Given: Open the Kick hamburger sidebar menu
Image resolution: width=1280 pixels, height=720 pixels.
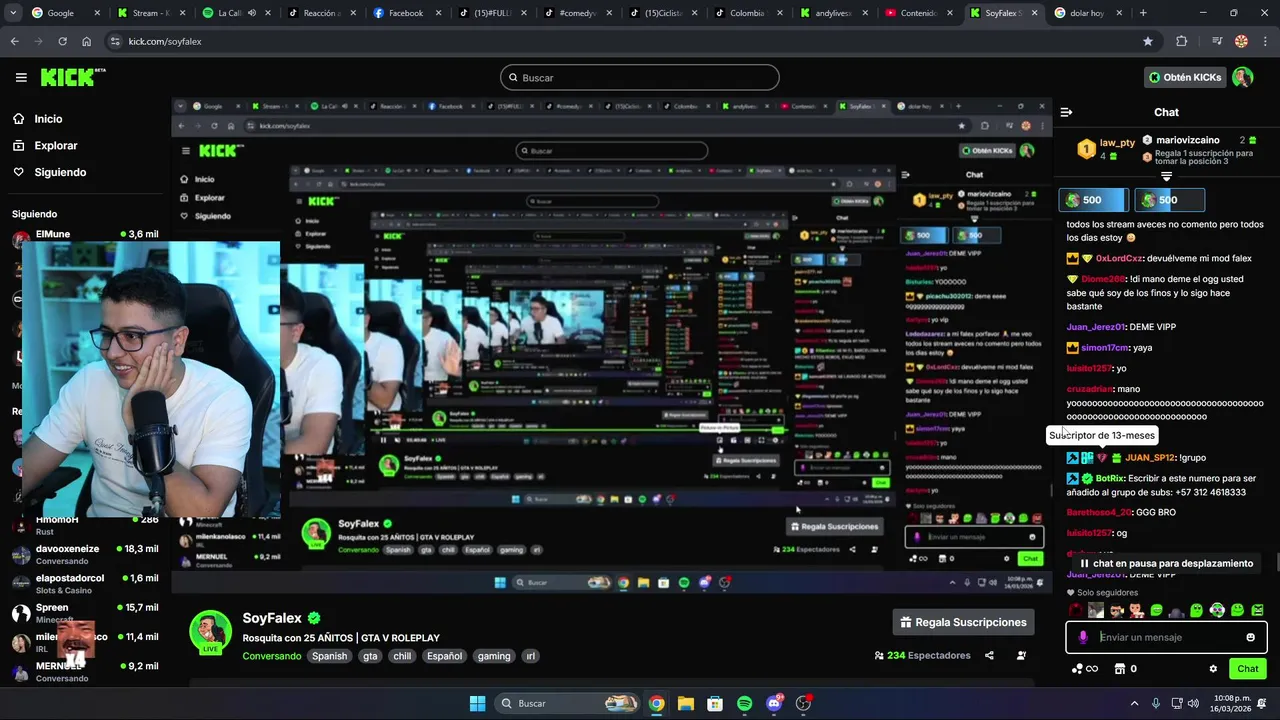Looking at the screenshot, I should [21, 77].
